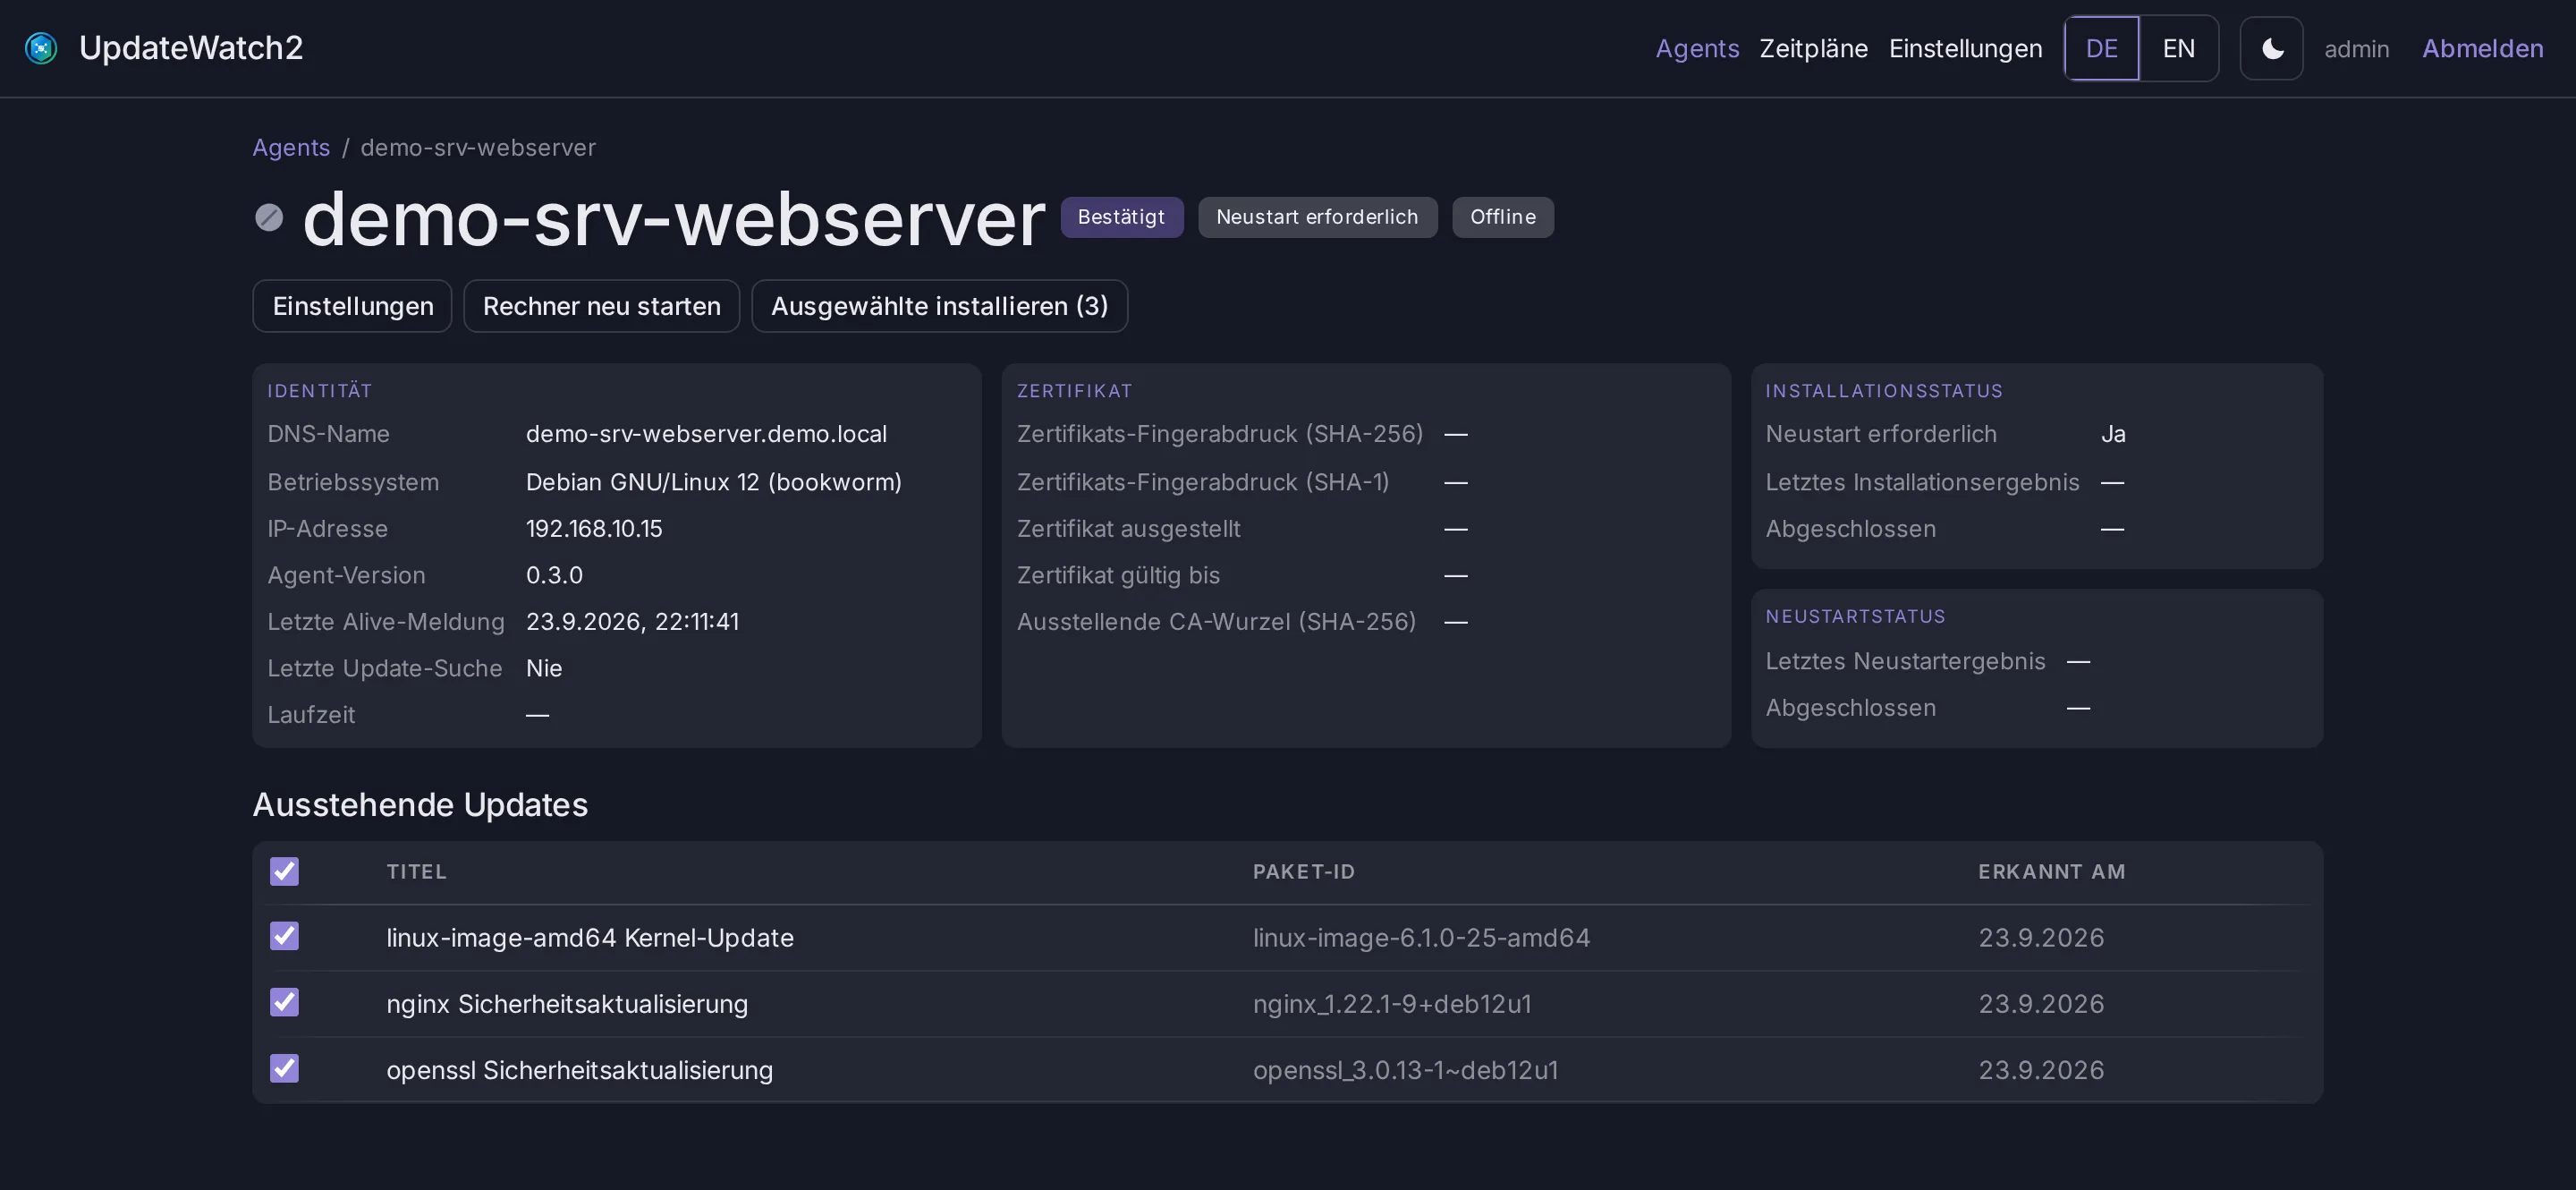This screenshot has width=2576, height=1190.
Task: Click Rechner neu starten button
Action: point(601,306)
